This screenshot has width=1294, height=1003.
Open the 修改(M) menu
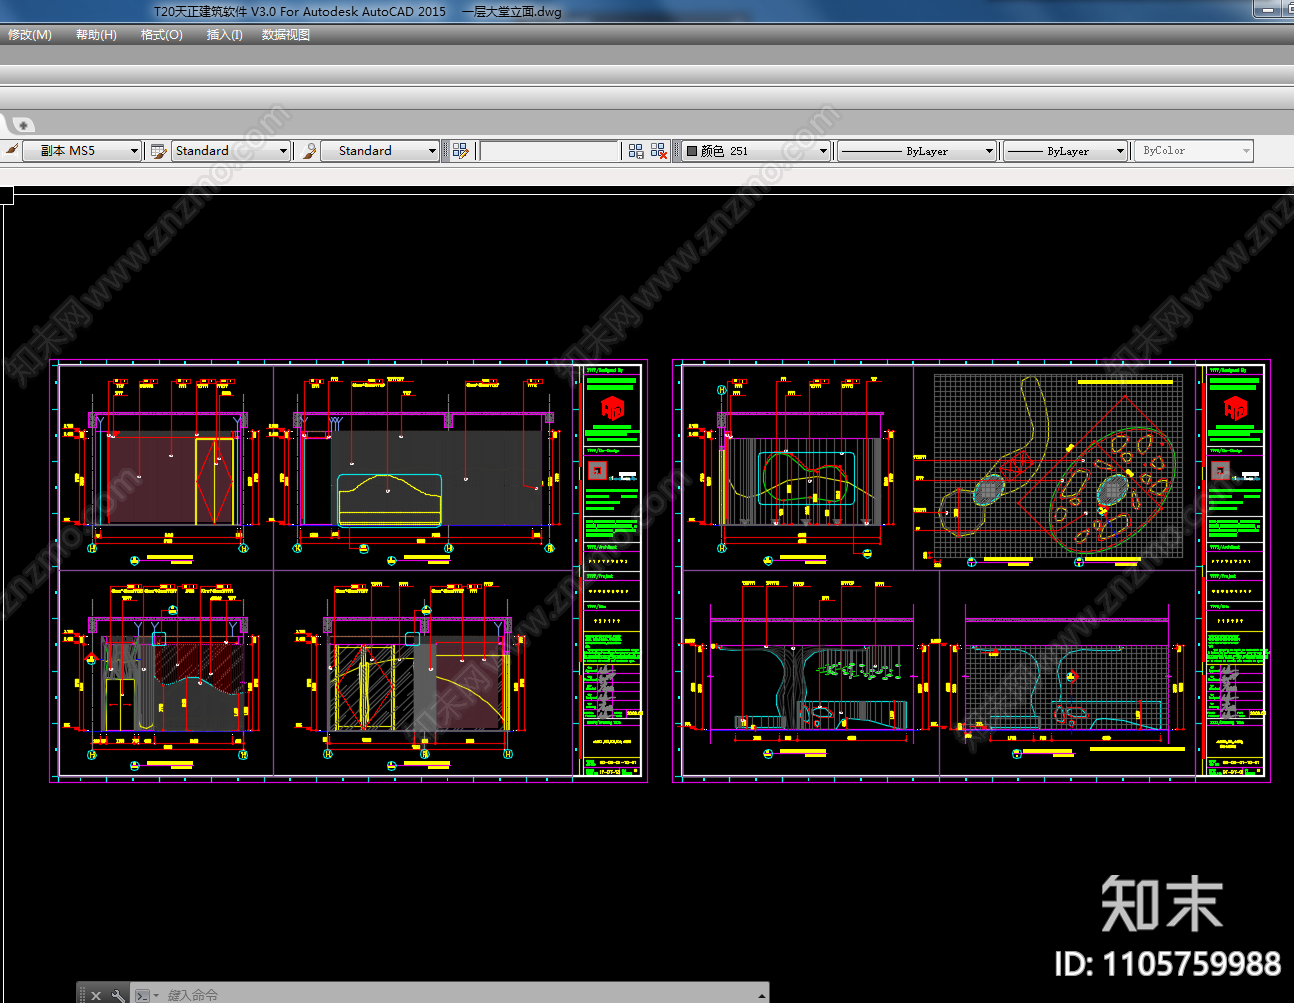30,35
